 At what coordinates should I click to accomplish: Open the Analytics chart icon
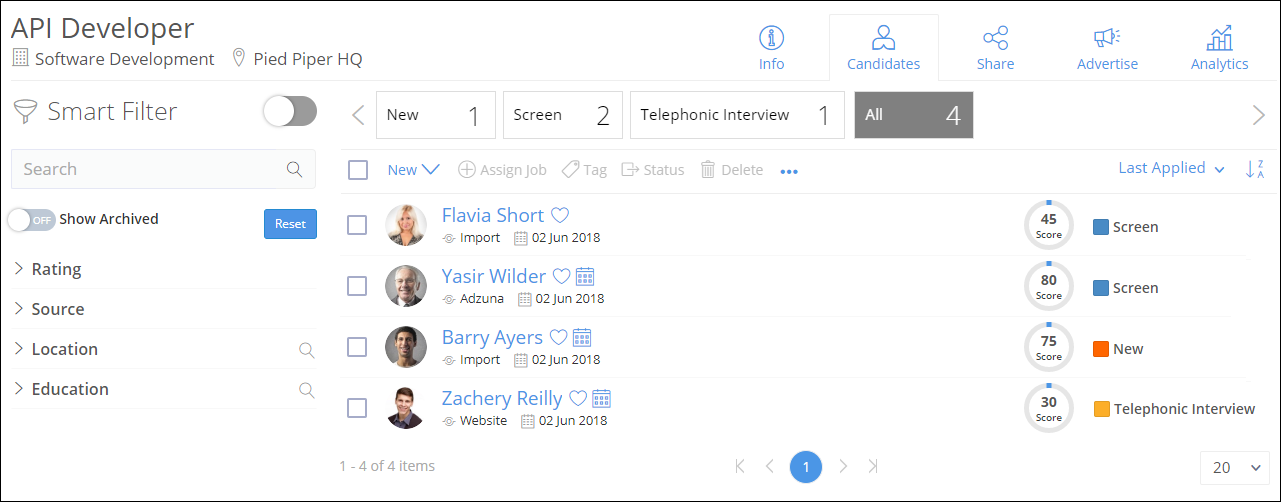(1219, 39)
